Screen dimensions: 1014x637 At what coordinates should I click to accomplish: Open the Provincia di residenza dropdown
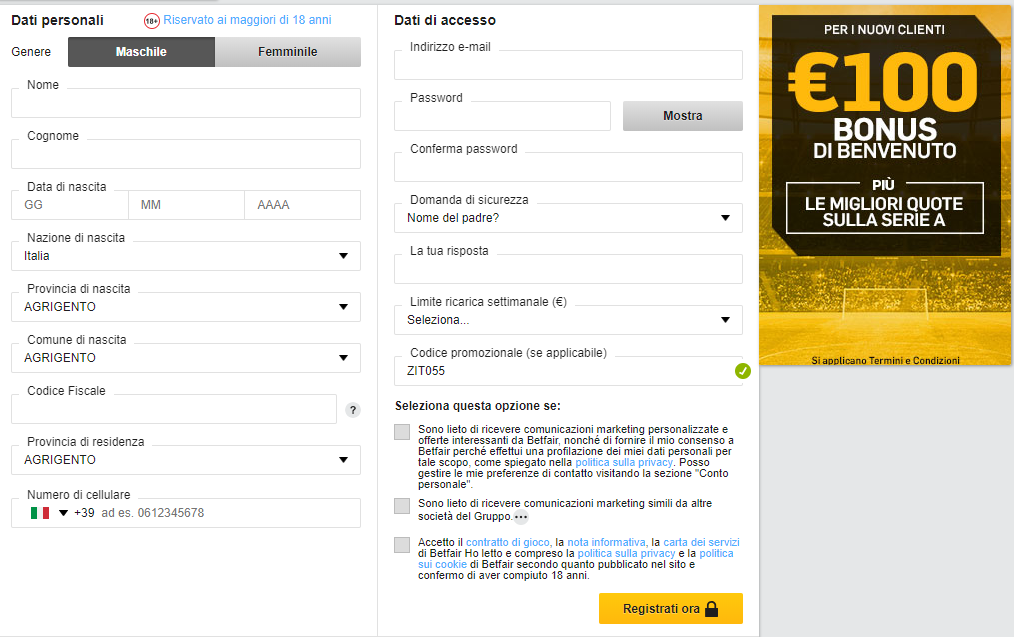[186, 460]
